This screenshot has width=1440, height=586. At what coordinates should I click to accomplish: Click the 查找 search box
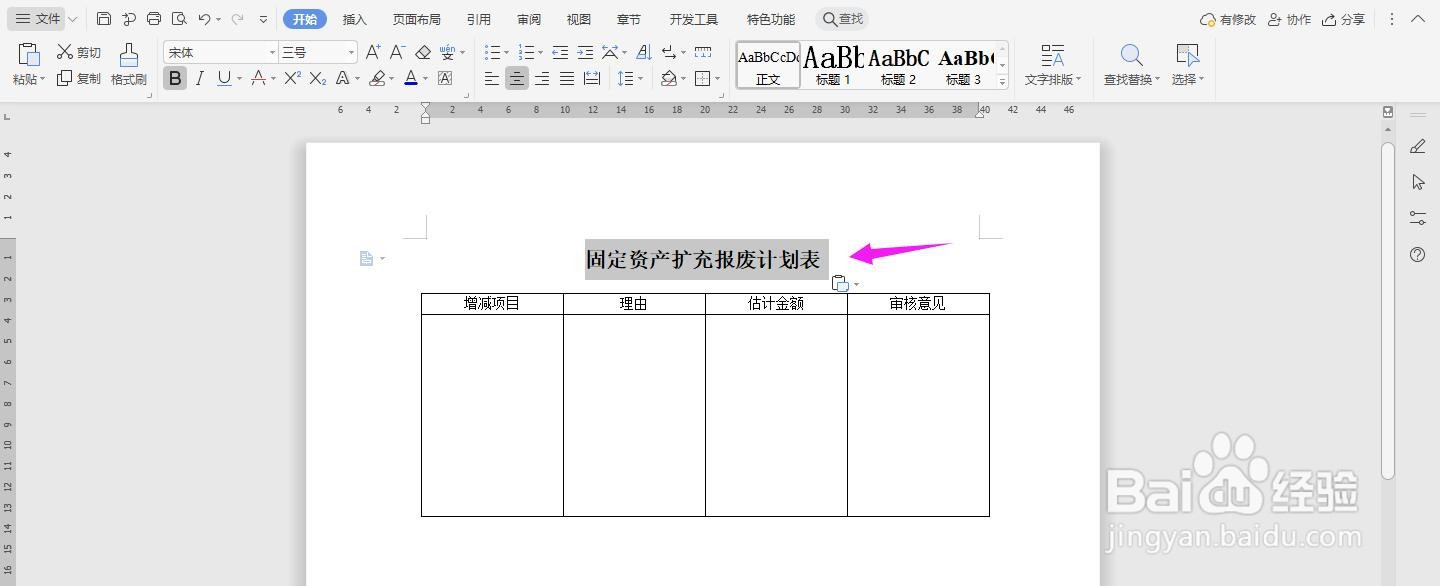point(842,19)
